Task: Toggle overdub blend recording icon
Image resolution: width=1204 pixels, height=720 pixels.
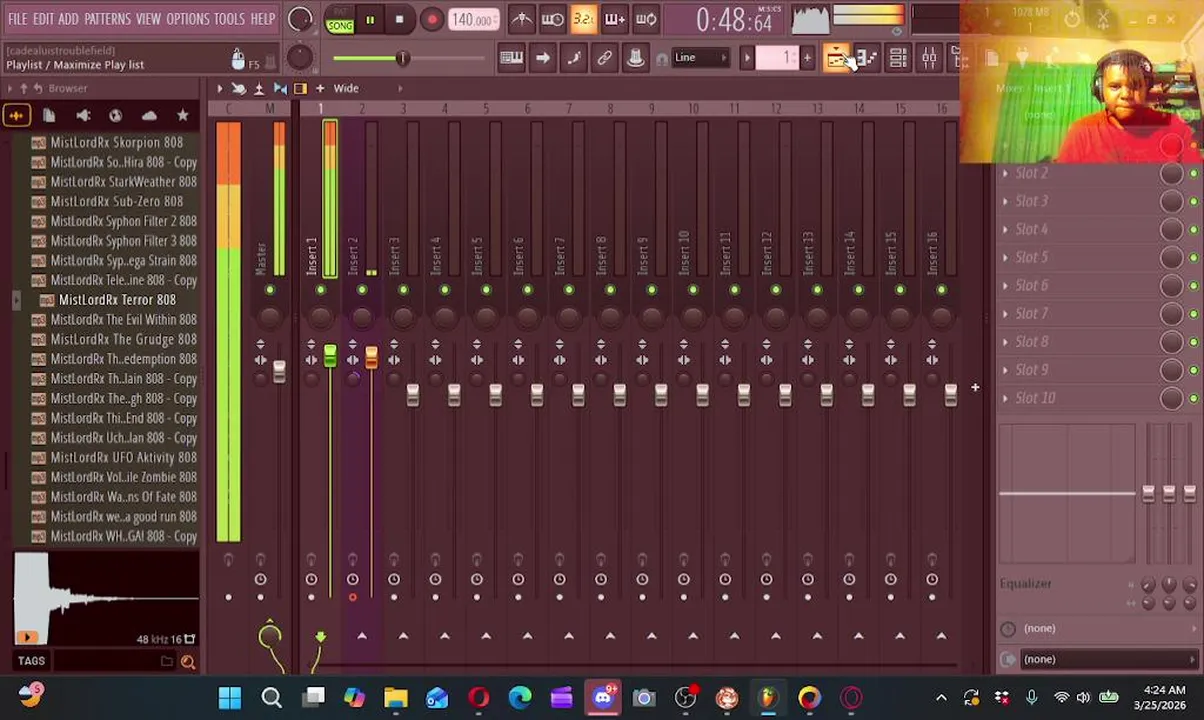Action: click(x=615, y=19)
